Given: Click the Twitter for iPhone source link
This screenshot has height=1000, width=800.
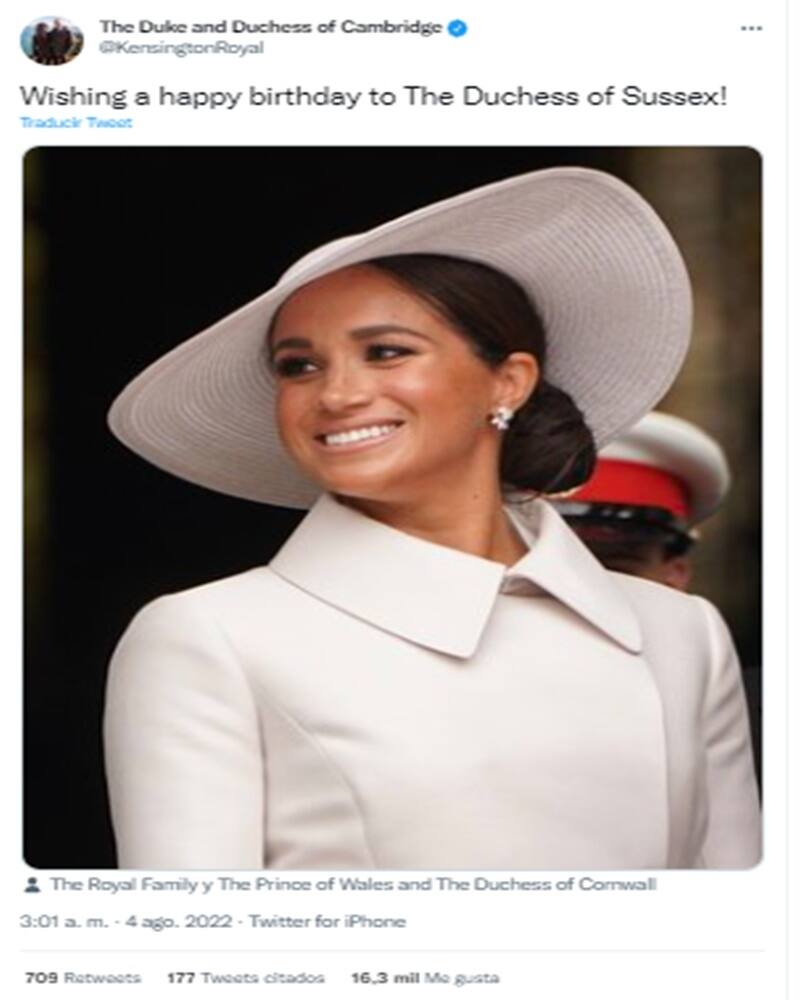Looking at the screenshot, I should click(x=327, y=922).
